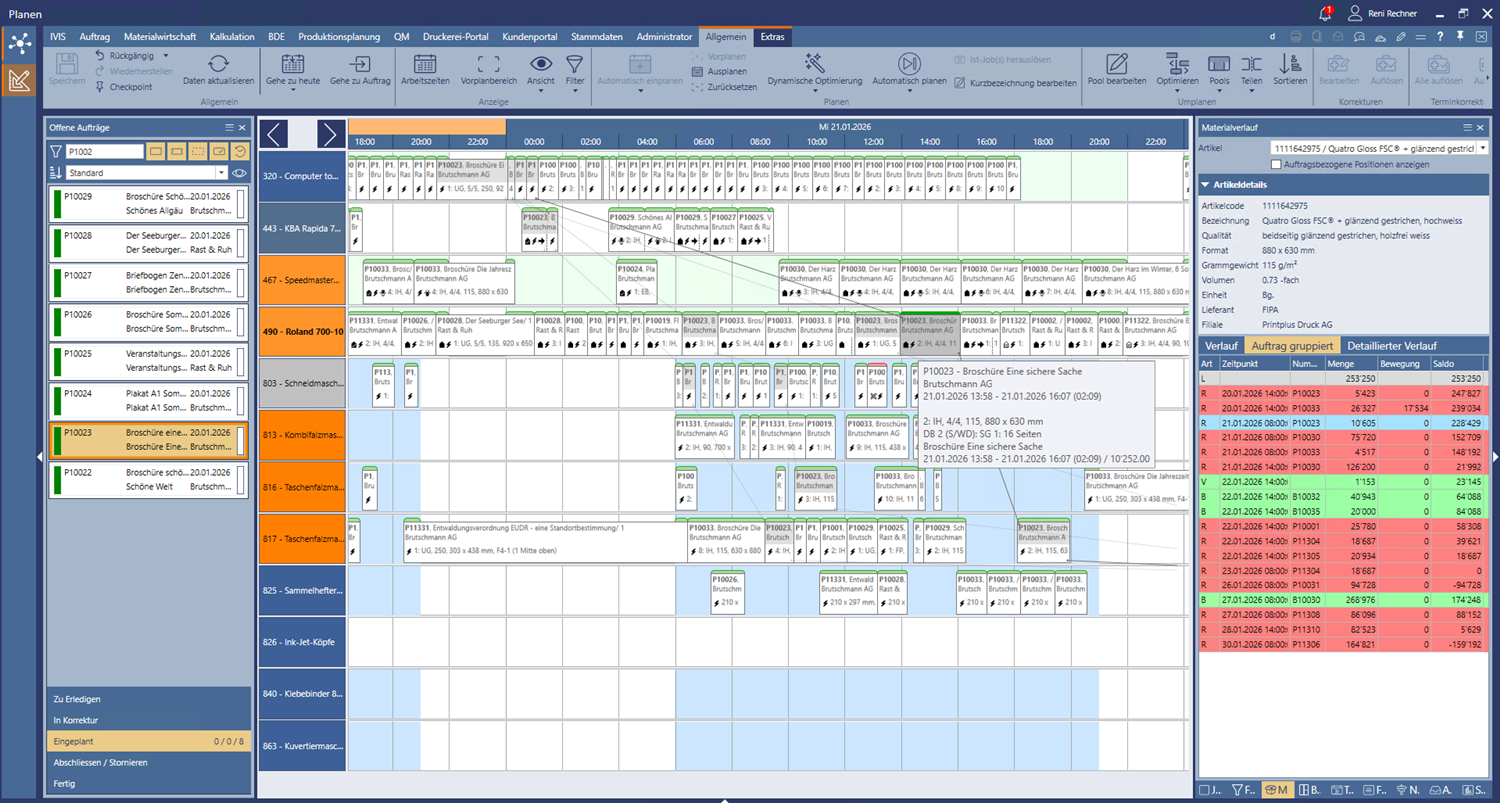The width and height of the screenshot is (1500, 803).
Task: Click the P1002 filter input field
Action: point(104,152)
